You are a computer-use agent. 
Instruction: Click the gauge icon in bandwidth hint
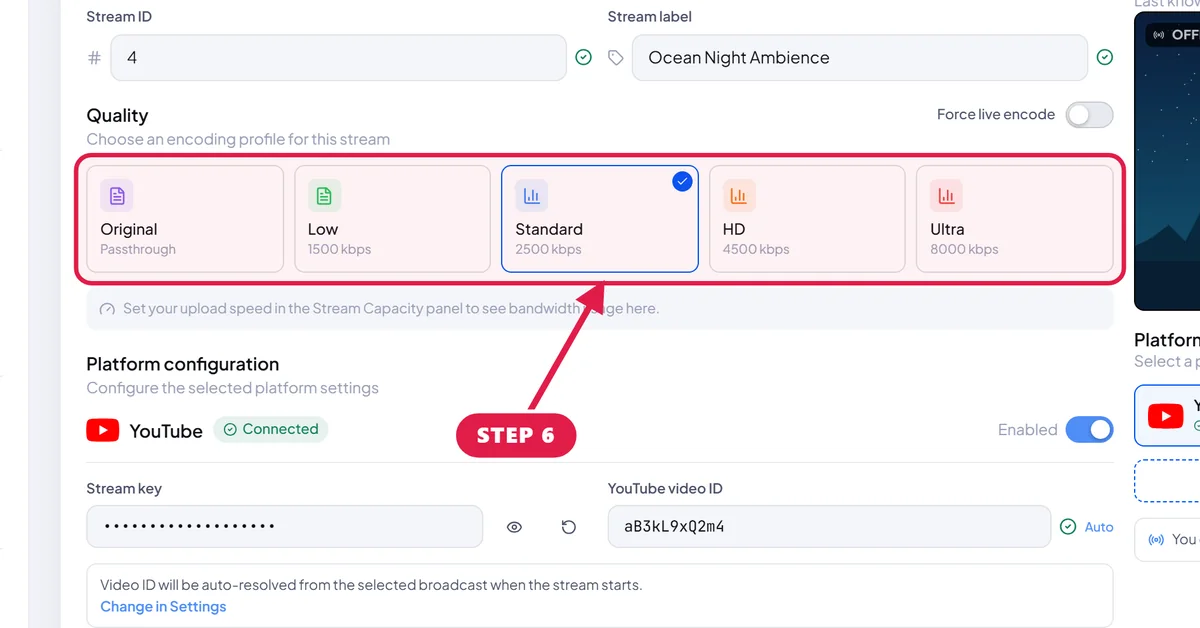[x=107, y=309]
